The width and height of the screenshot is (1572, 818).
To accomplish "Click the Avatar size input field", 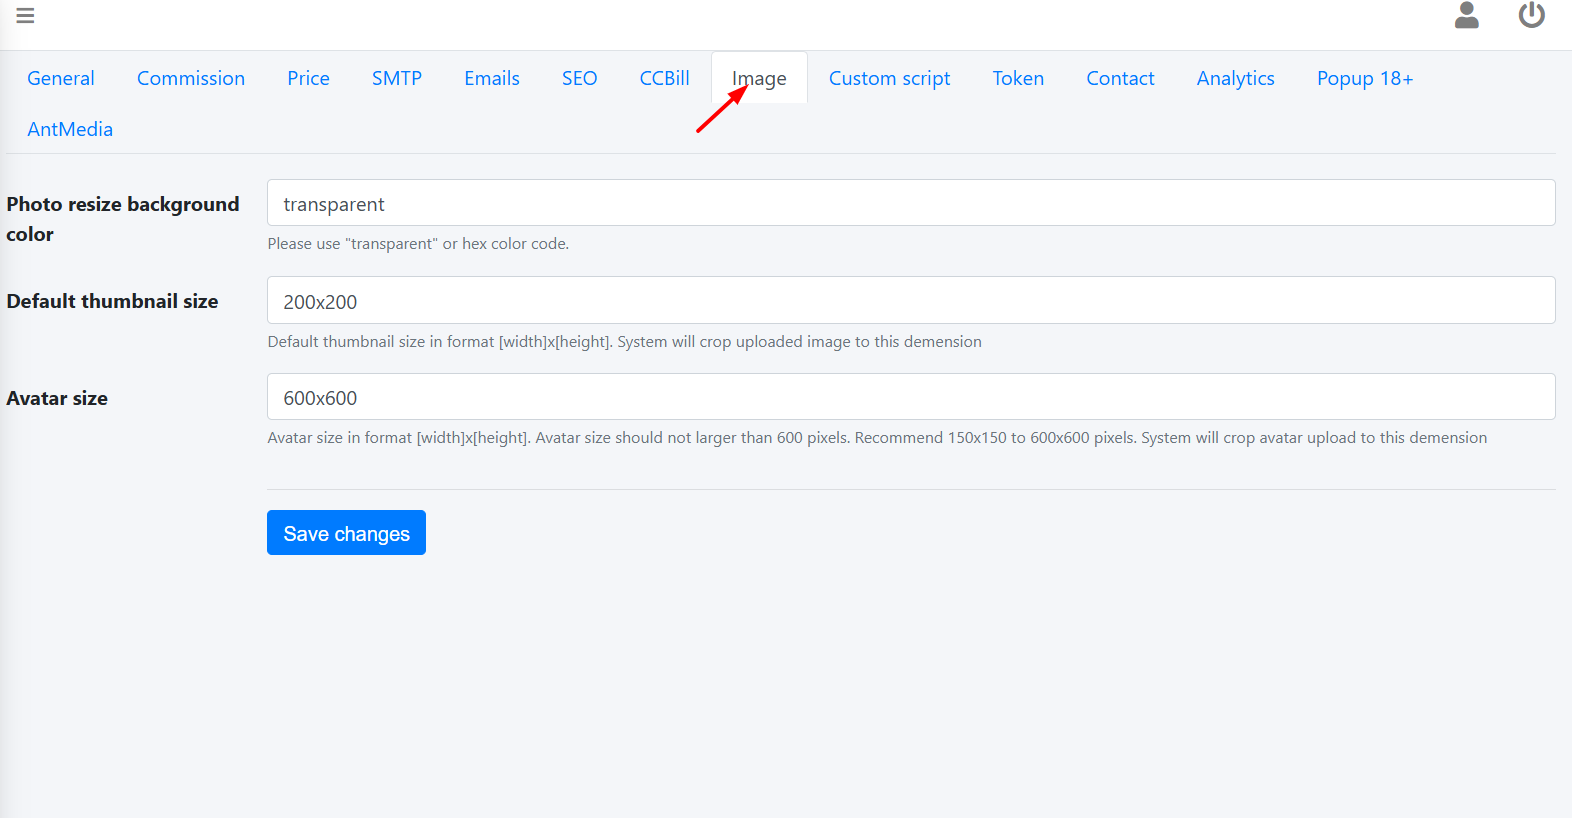I will pyautogui.click(x=910, y=397).
